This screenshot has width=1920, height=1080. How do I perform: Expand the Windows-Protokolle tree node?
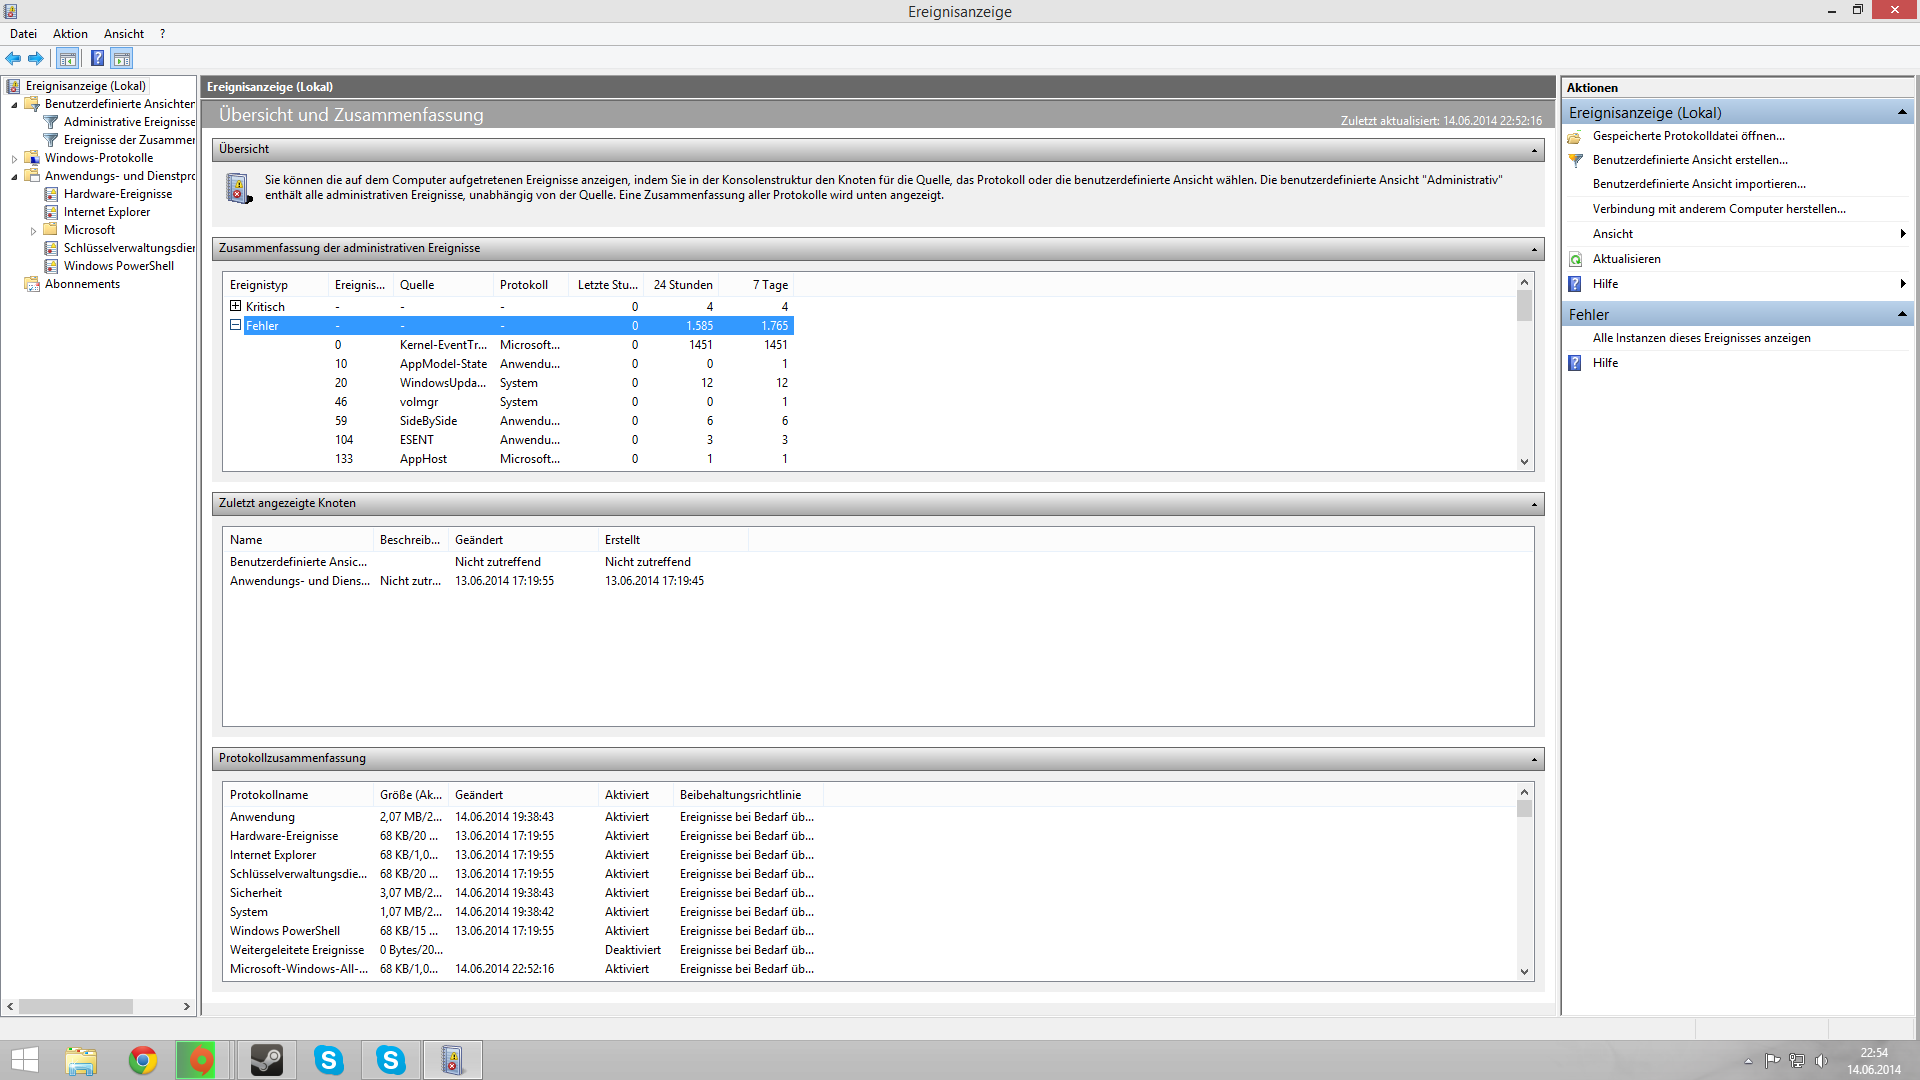pyautogui.click(x=14, y=159)
